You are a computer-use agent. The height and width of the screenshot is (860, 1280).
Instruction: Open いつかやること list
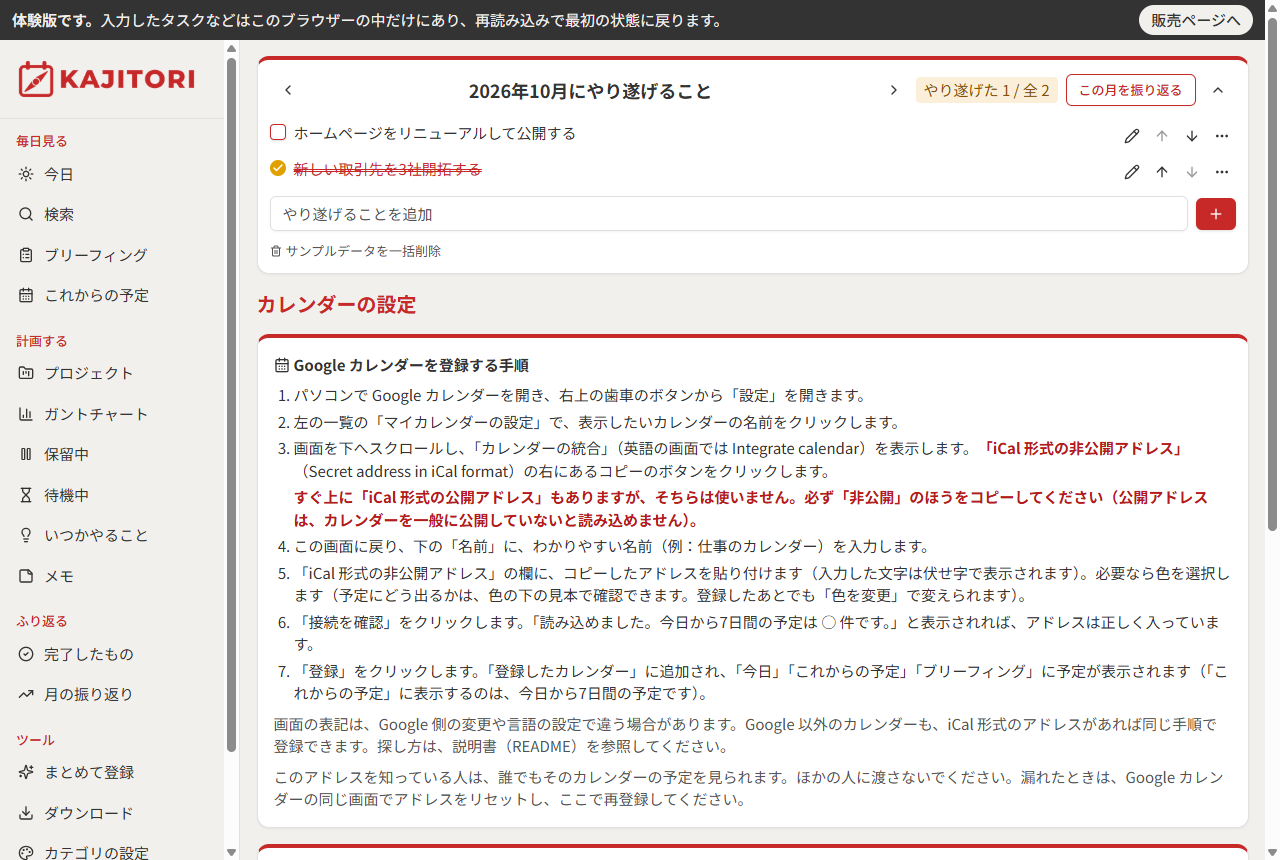[x=96, y=535]
